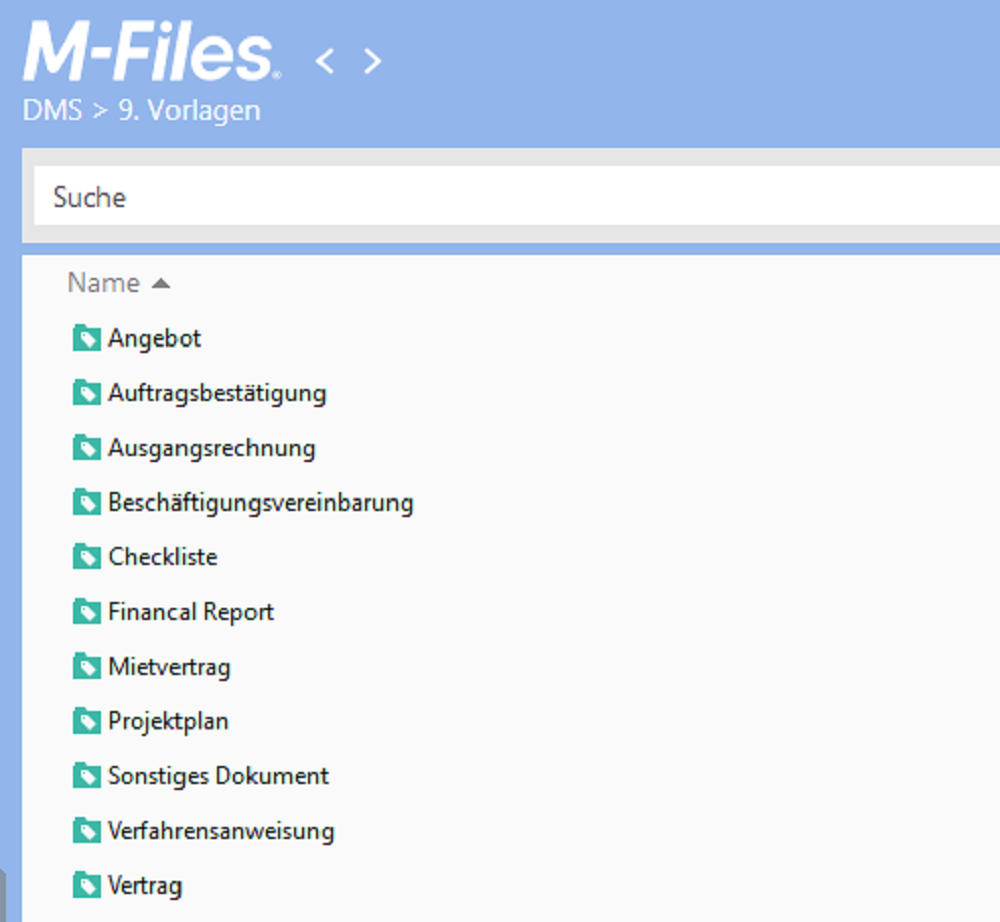Click the Name column header
Image resolution: width=1000 pixels, height=922 pixels.
103,283
